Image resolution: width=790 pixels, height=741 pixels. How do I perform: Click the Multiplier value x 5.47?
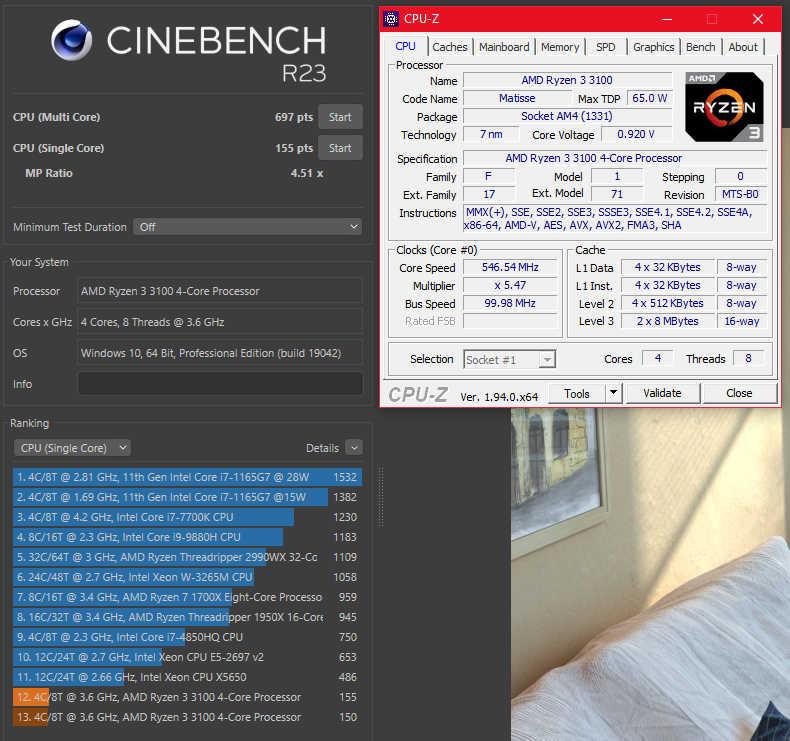pos(510,285)
